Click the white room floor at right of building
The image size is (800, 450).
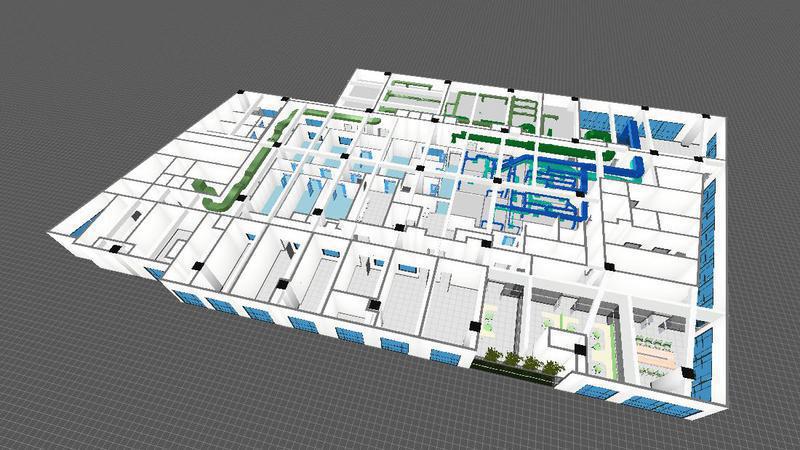point(650,250)
